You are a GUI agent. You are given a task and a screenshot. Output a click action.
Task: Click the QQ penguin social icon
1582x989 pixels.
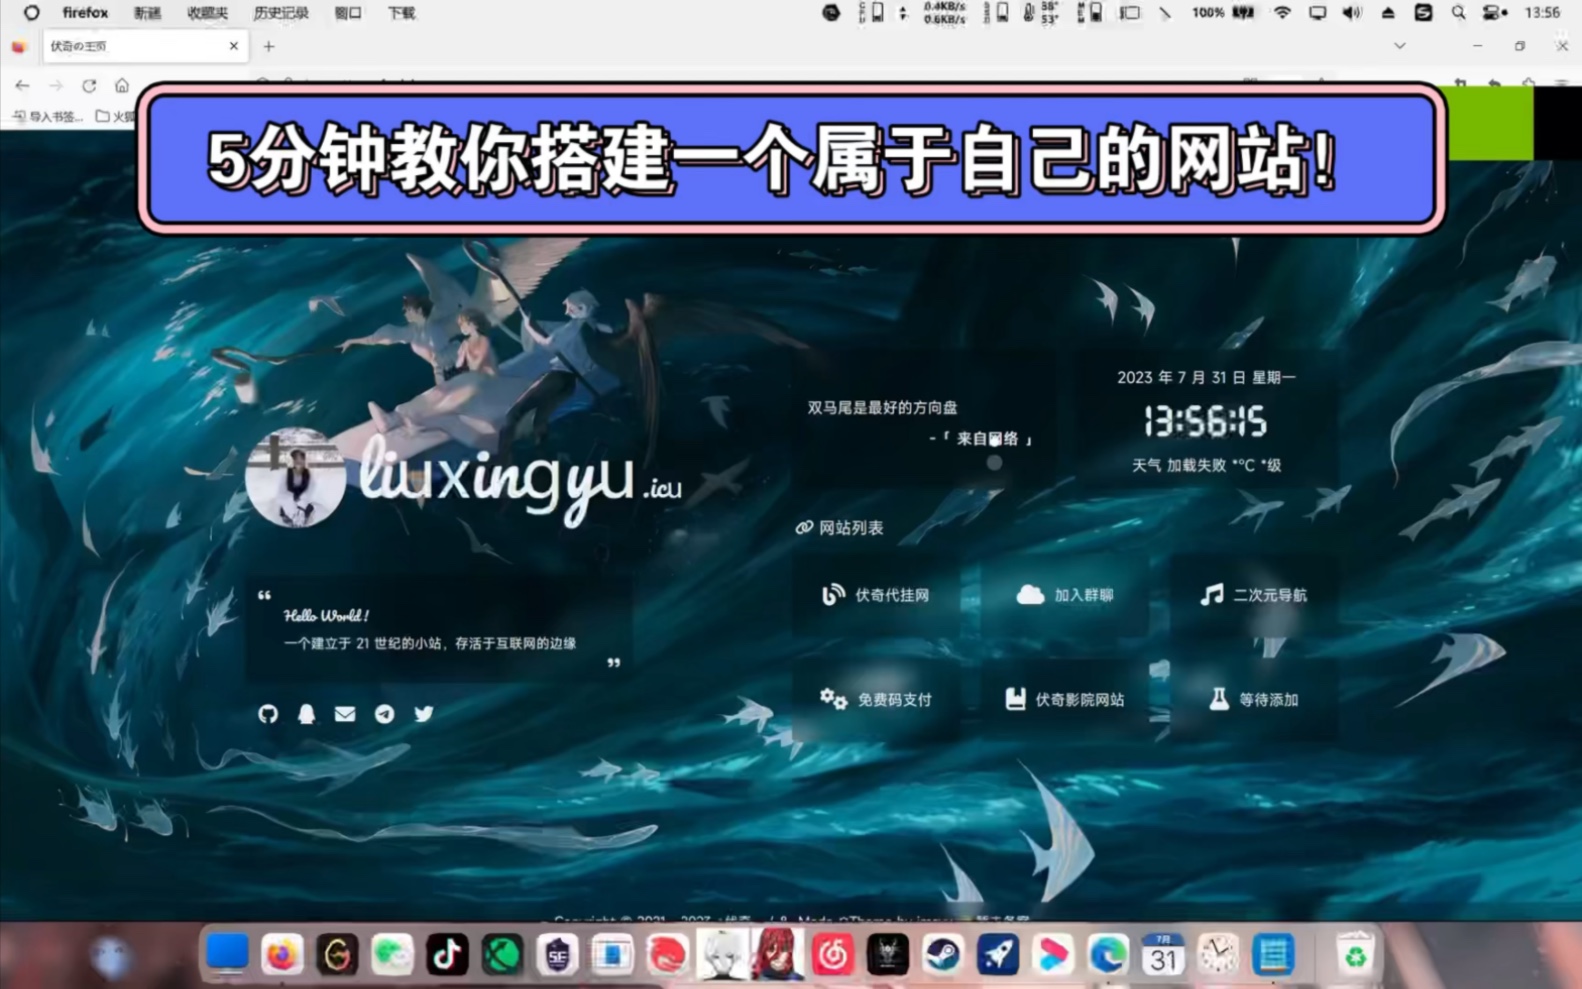(306, 713)
